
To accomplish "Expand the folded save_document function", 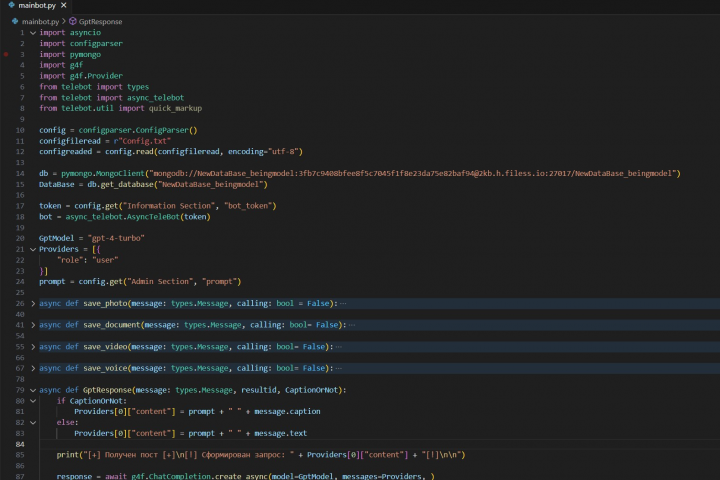I will (33, 325).
